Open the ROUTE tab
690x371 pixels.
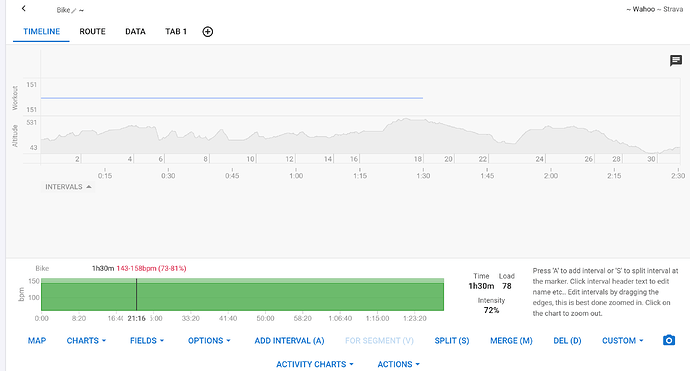(92, 32)
